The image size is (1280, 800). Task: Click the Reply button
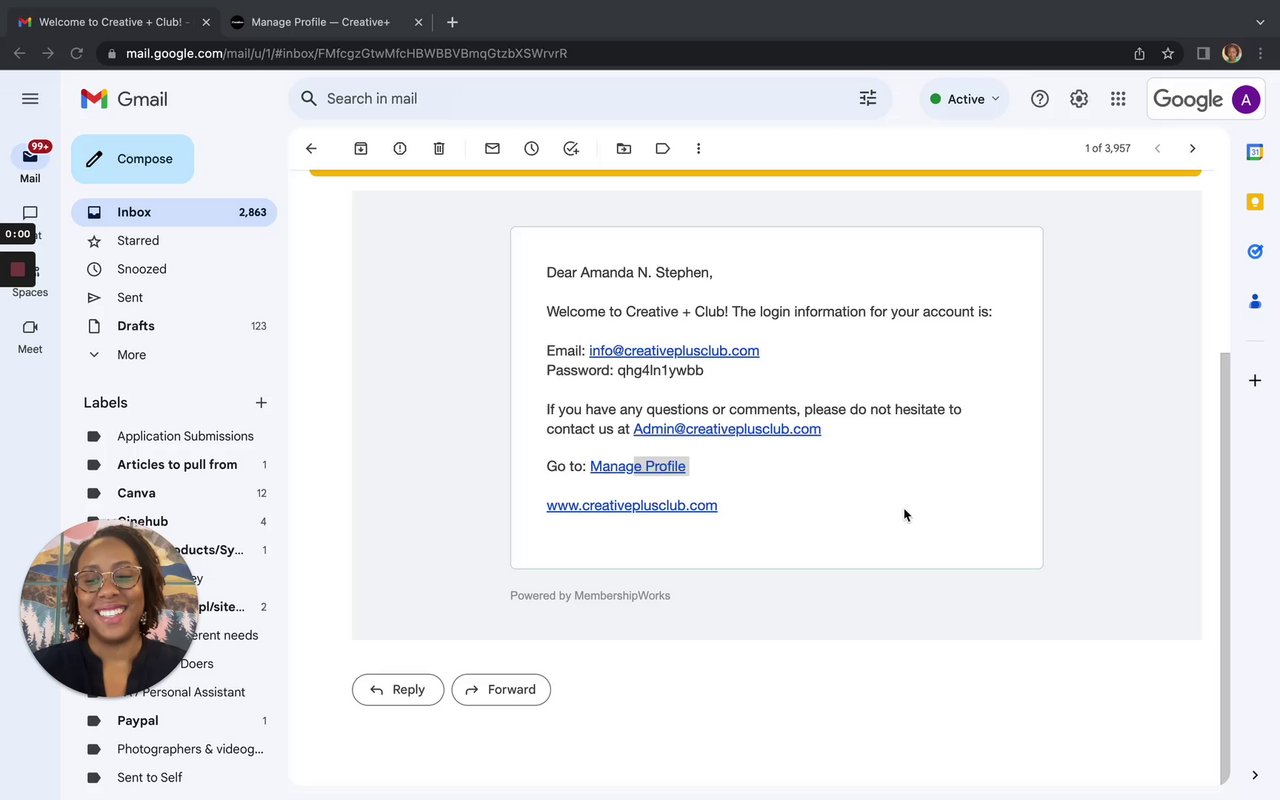pyautogui.click(x=397, y=690)
